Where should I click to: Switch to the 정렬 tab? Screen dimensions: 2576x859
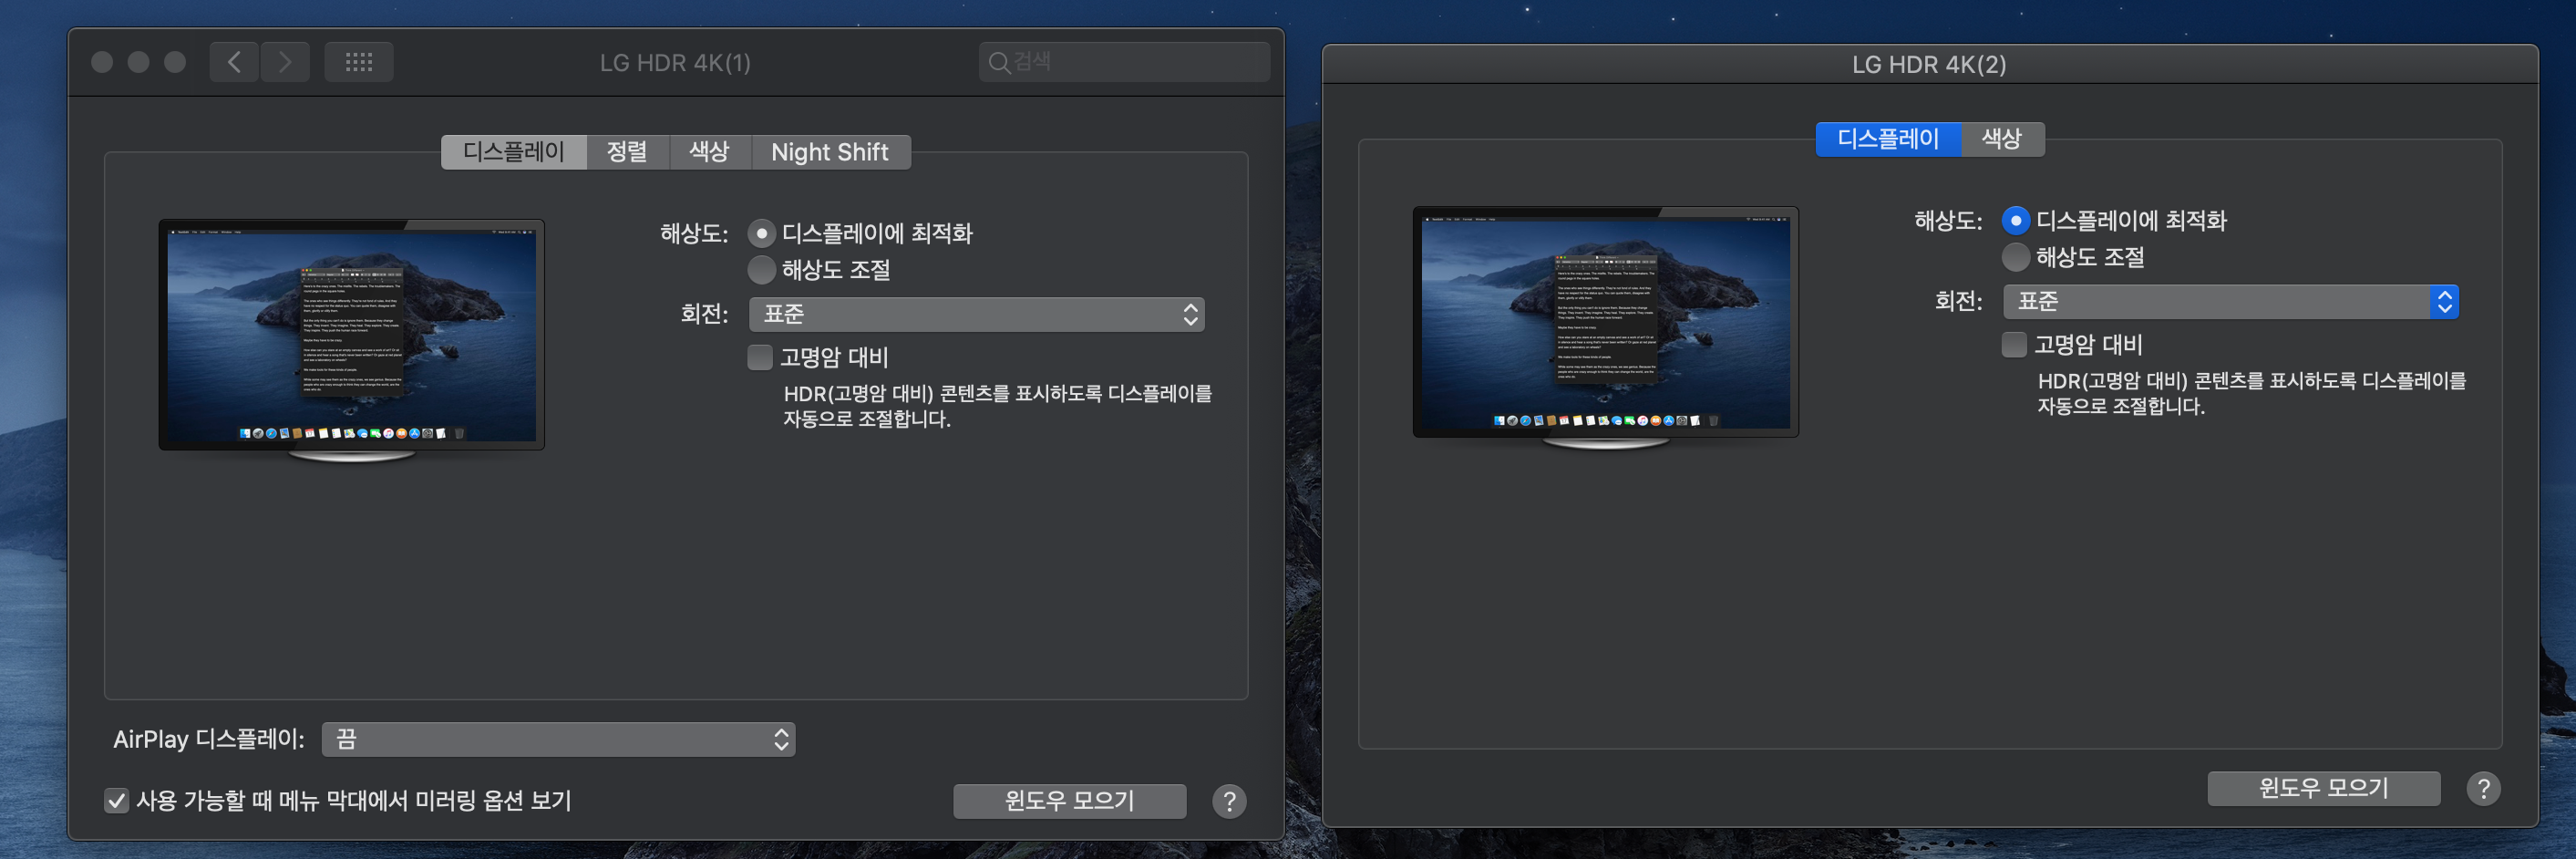pyautogui.click(x=627, y=152)
